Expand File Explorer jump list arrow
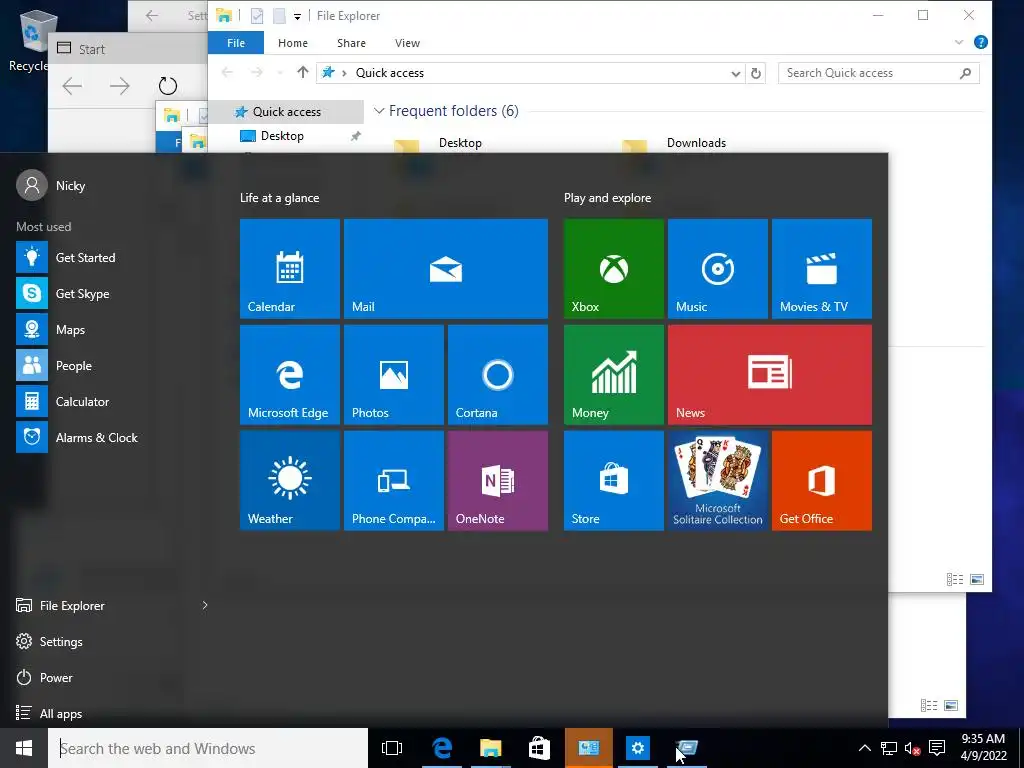The image size is (1024, 768). (x=204, y=605)
